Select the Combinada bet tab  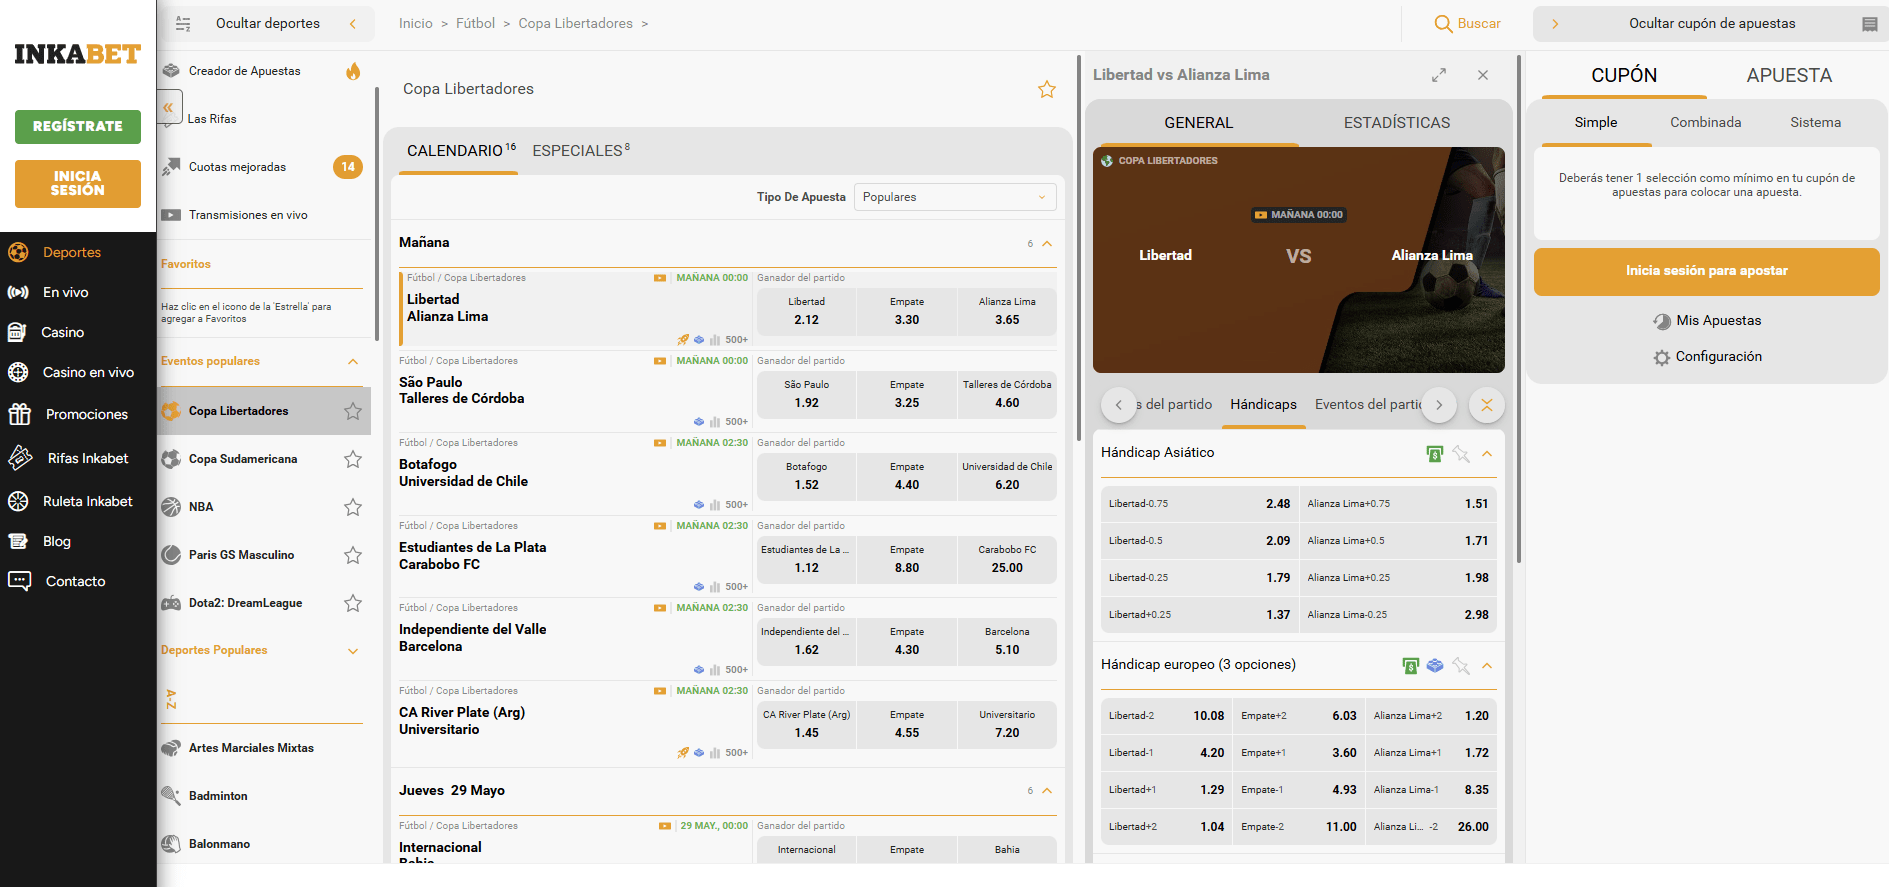(x=1705, y=122)
